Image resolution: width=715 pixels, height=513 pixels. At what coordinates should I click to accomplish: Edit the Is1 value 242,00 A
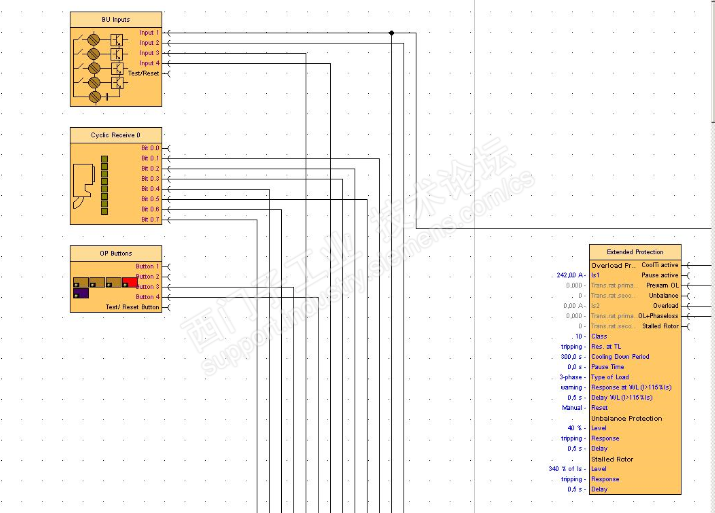(570, 275)
